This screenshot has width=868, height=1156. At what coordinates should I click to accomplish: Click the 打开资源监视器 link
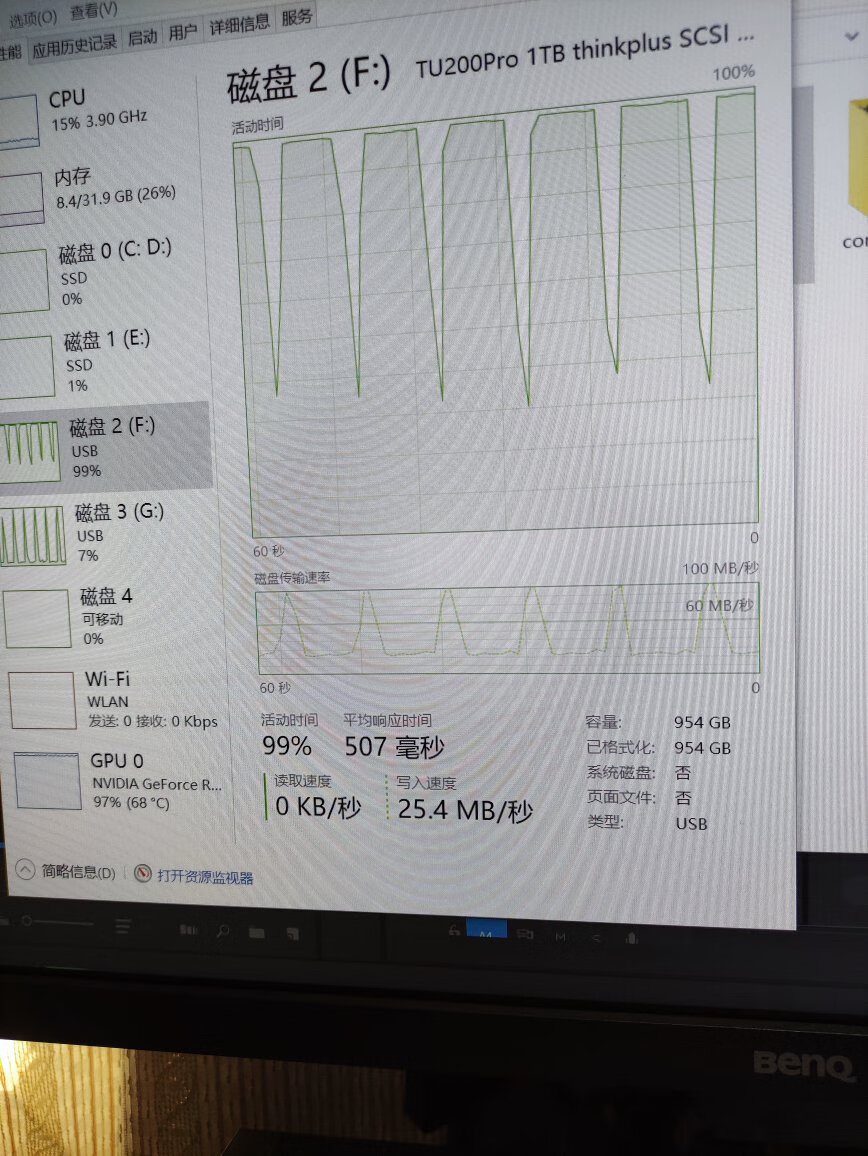(204, 878)
